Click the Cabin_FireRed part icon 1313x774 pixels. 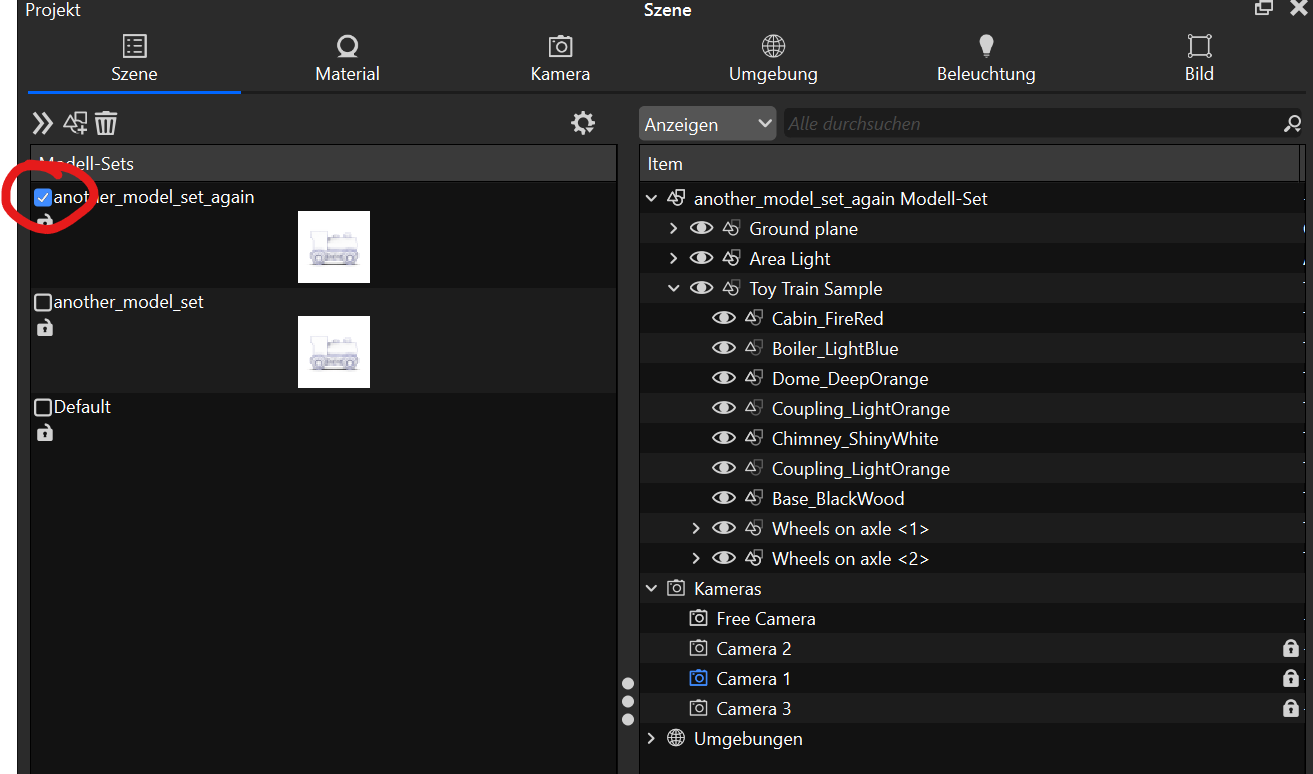[754, 319]
